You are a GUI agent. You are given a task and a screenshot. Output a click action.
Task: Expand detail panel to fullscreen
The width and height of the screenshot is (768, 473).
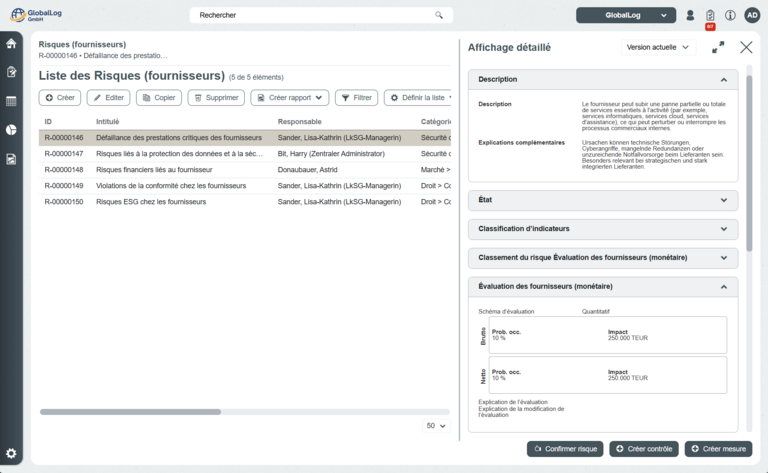[x=718, y=47]
